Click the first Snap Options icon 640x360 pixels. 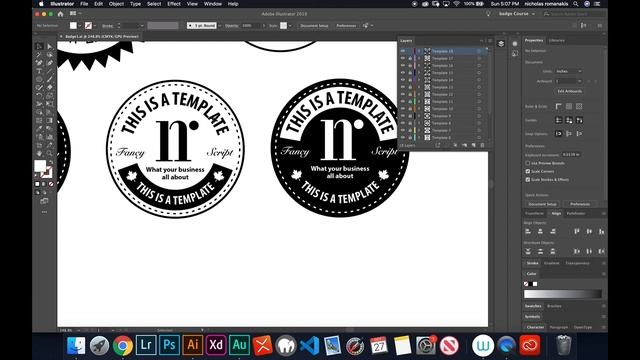point(558,133)
